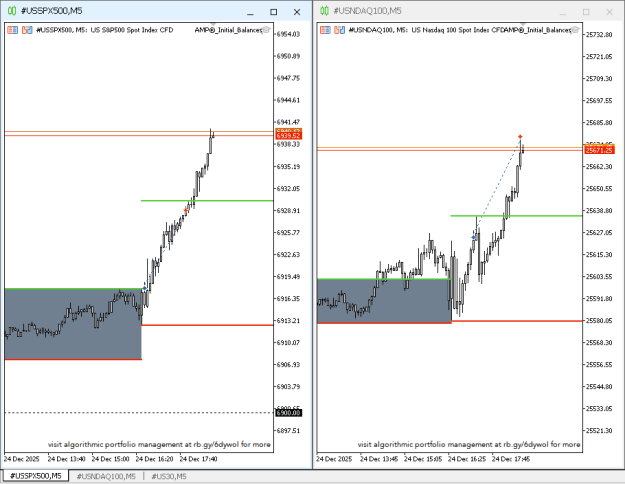Screen dimensions: 625x484
Task: Select the red line near 25580.05 in USNDAQ100 chart
Action: 517,321
